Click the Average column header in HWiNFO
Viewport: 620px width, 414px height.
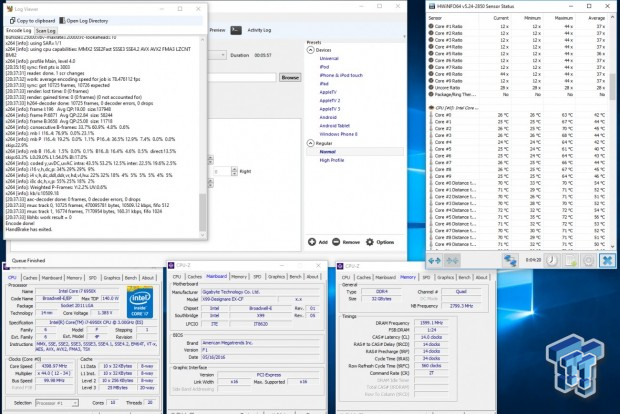point(596,18)
